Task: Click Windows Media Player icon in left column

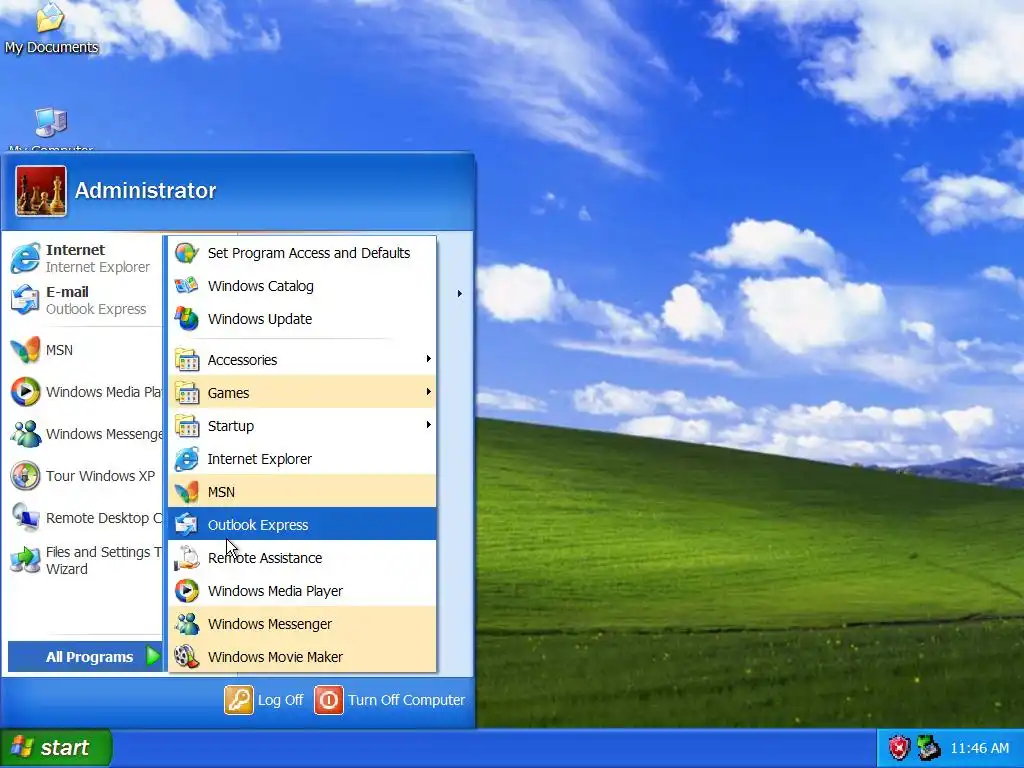Action: [x=25, y=392]
